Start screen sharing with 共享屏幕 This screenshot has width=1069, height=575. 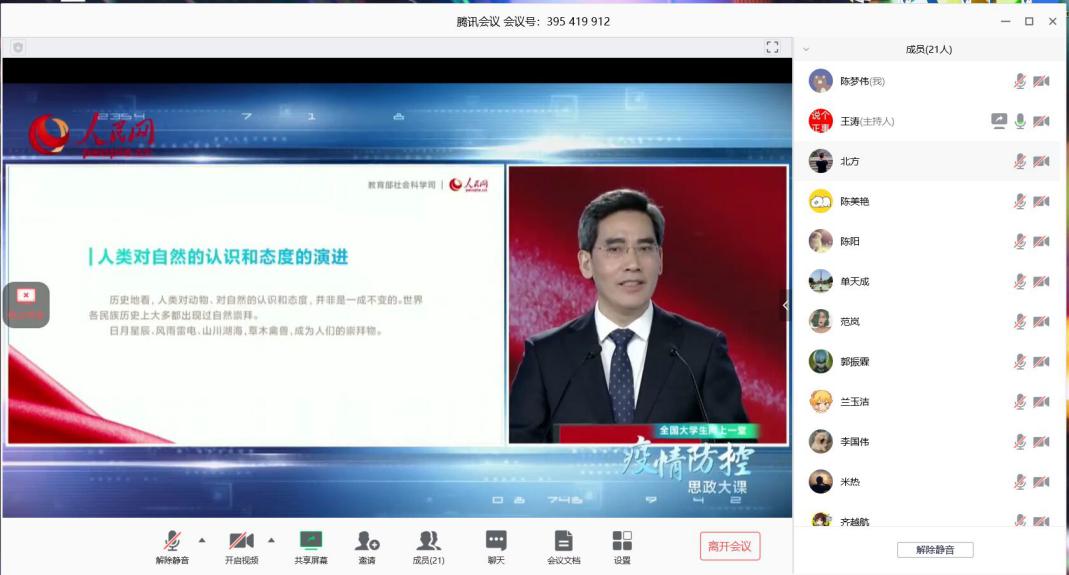coord(311,541)
